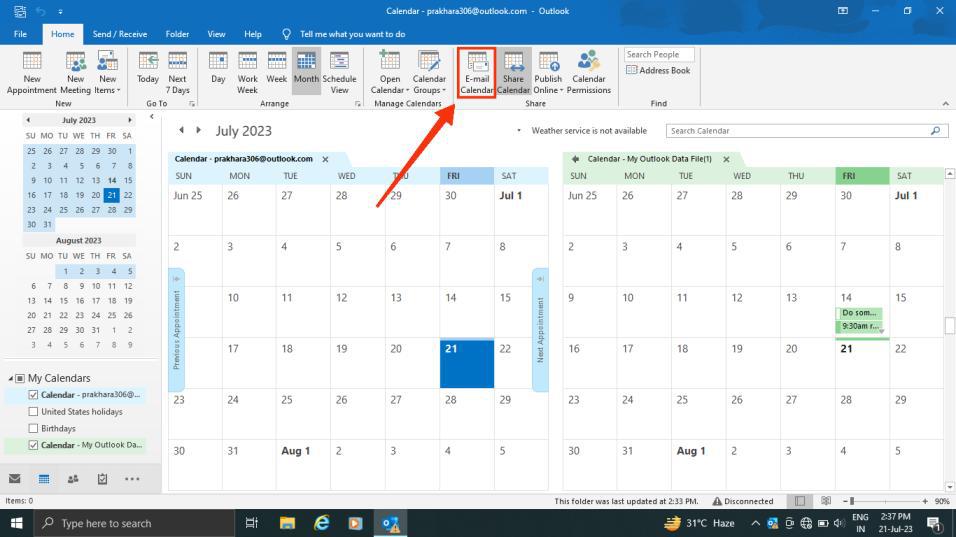
Task: Switch to Calendar navigation icon
Action: 44,479
